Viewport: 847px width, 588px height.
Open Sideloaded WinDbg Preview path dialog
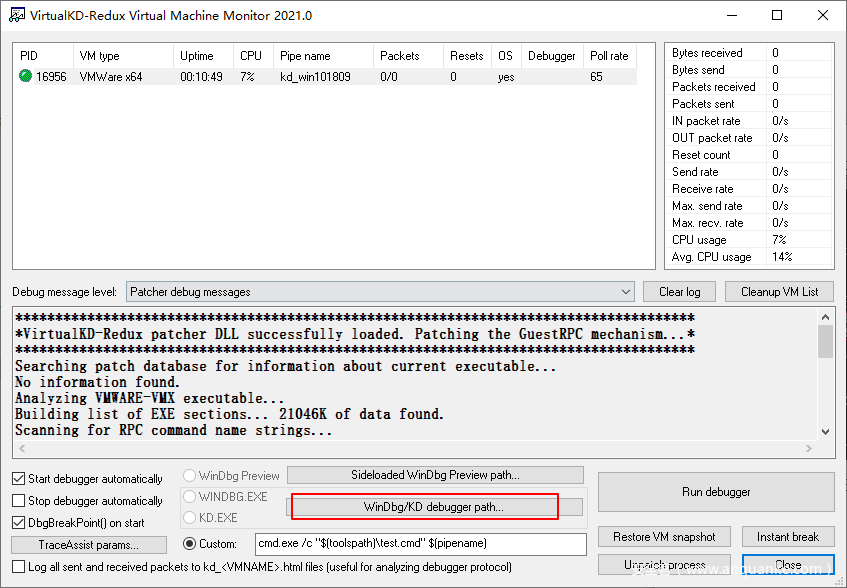[x=435, y=475]
